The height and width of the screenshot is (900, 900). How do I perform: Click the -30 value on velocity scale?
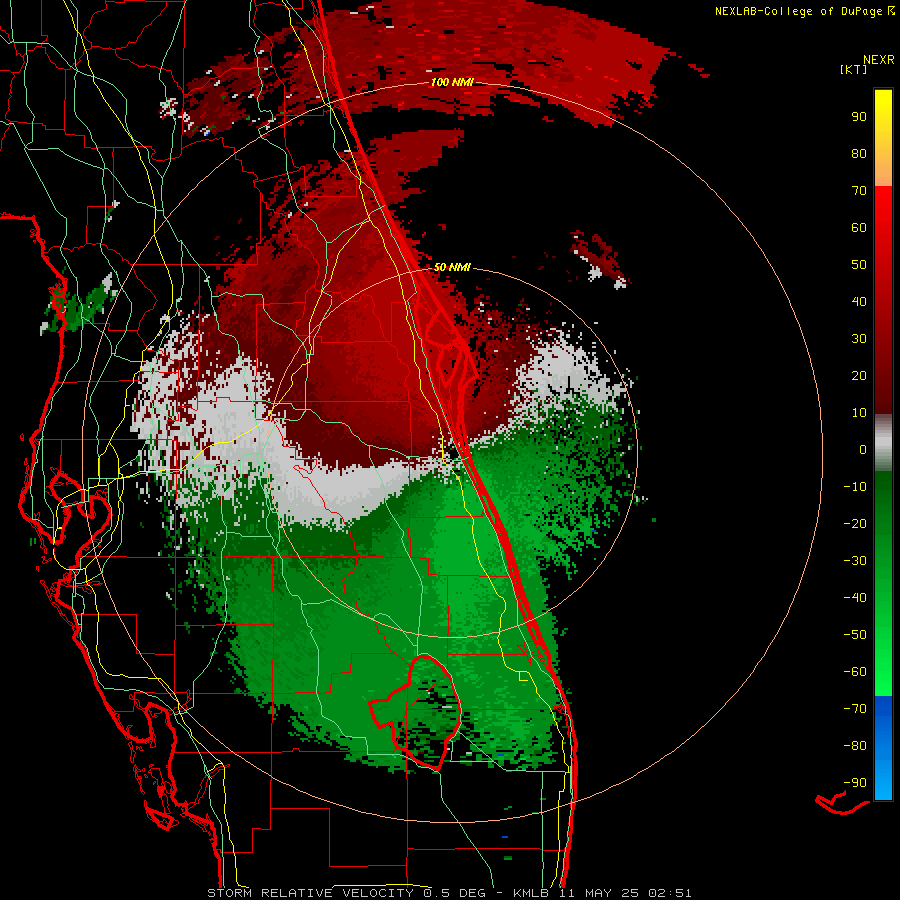click(855, 561)
